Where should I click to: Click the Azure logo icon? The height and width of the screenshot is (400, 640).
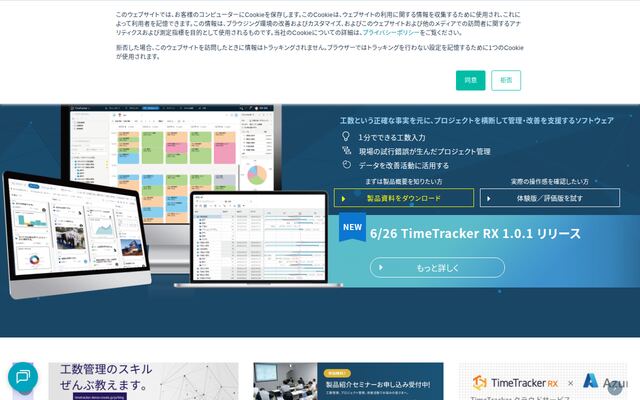click(x=591, y=381)
